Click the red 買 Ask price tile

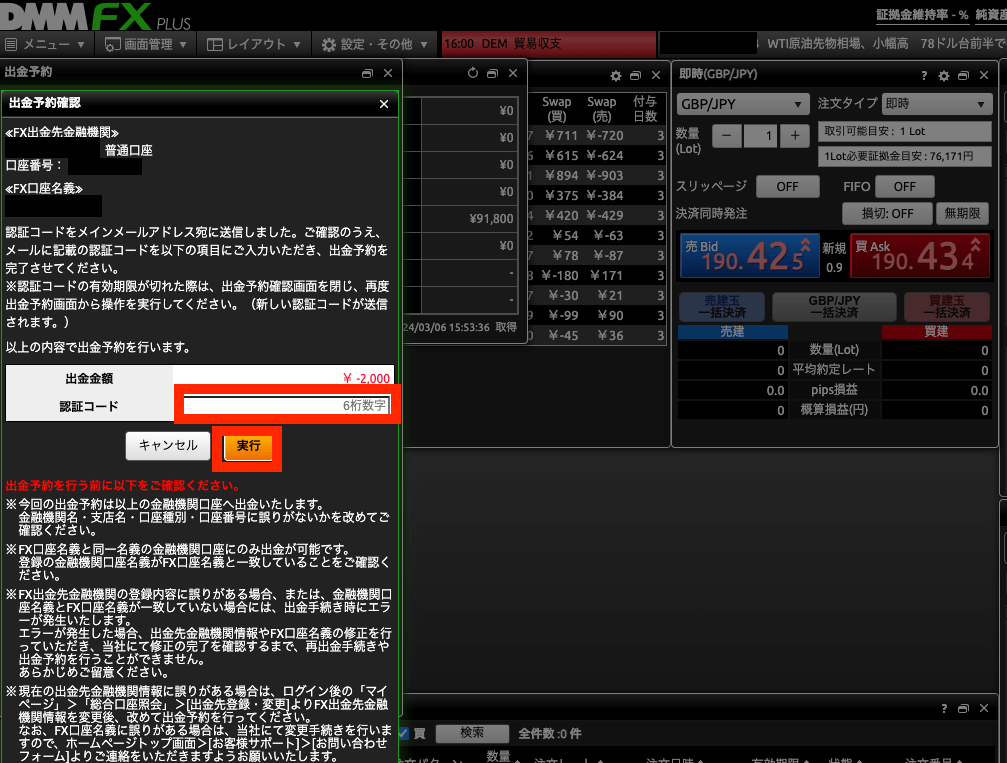pyautogui.click(x=918, y=258)
